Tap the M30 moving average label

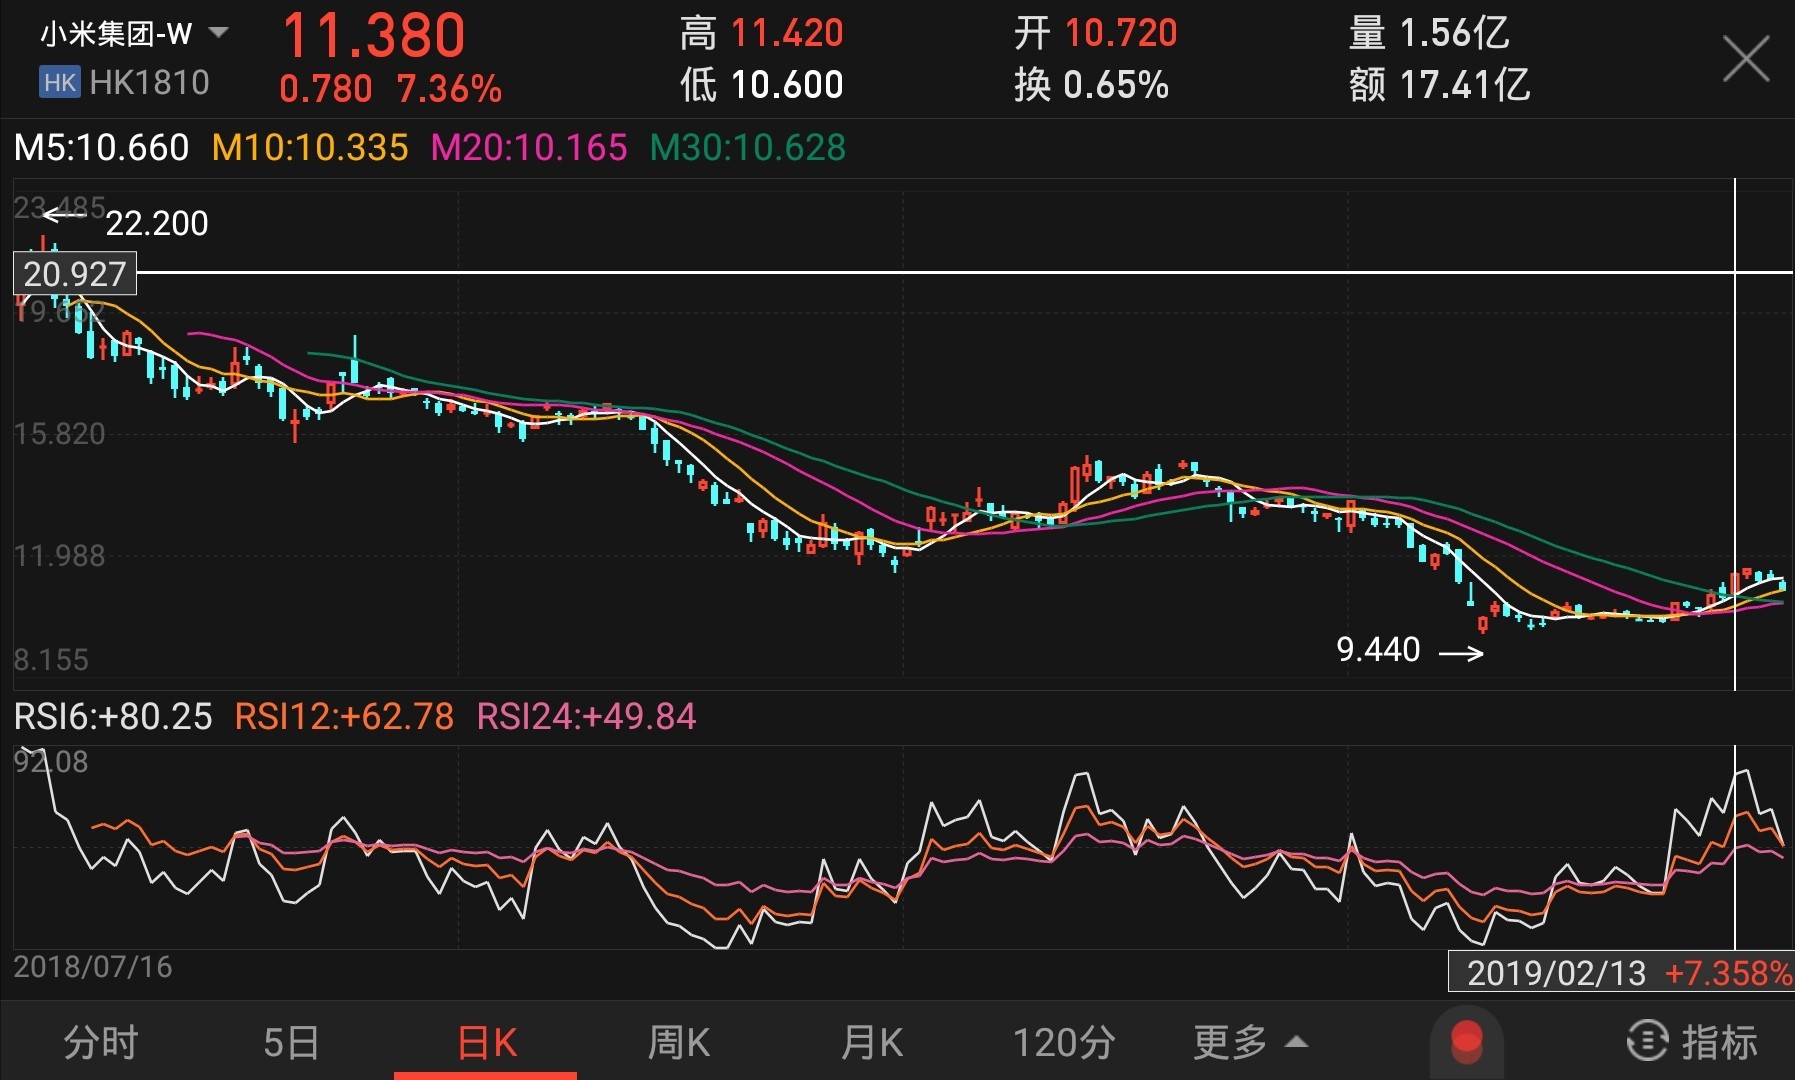pyautogui.click(x=747, y=148)
